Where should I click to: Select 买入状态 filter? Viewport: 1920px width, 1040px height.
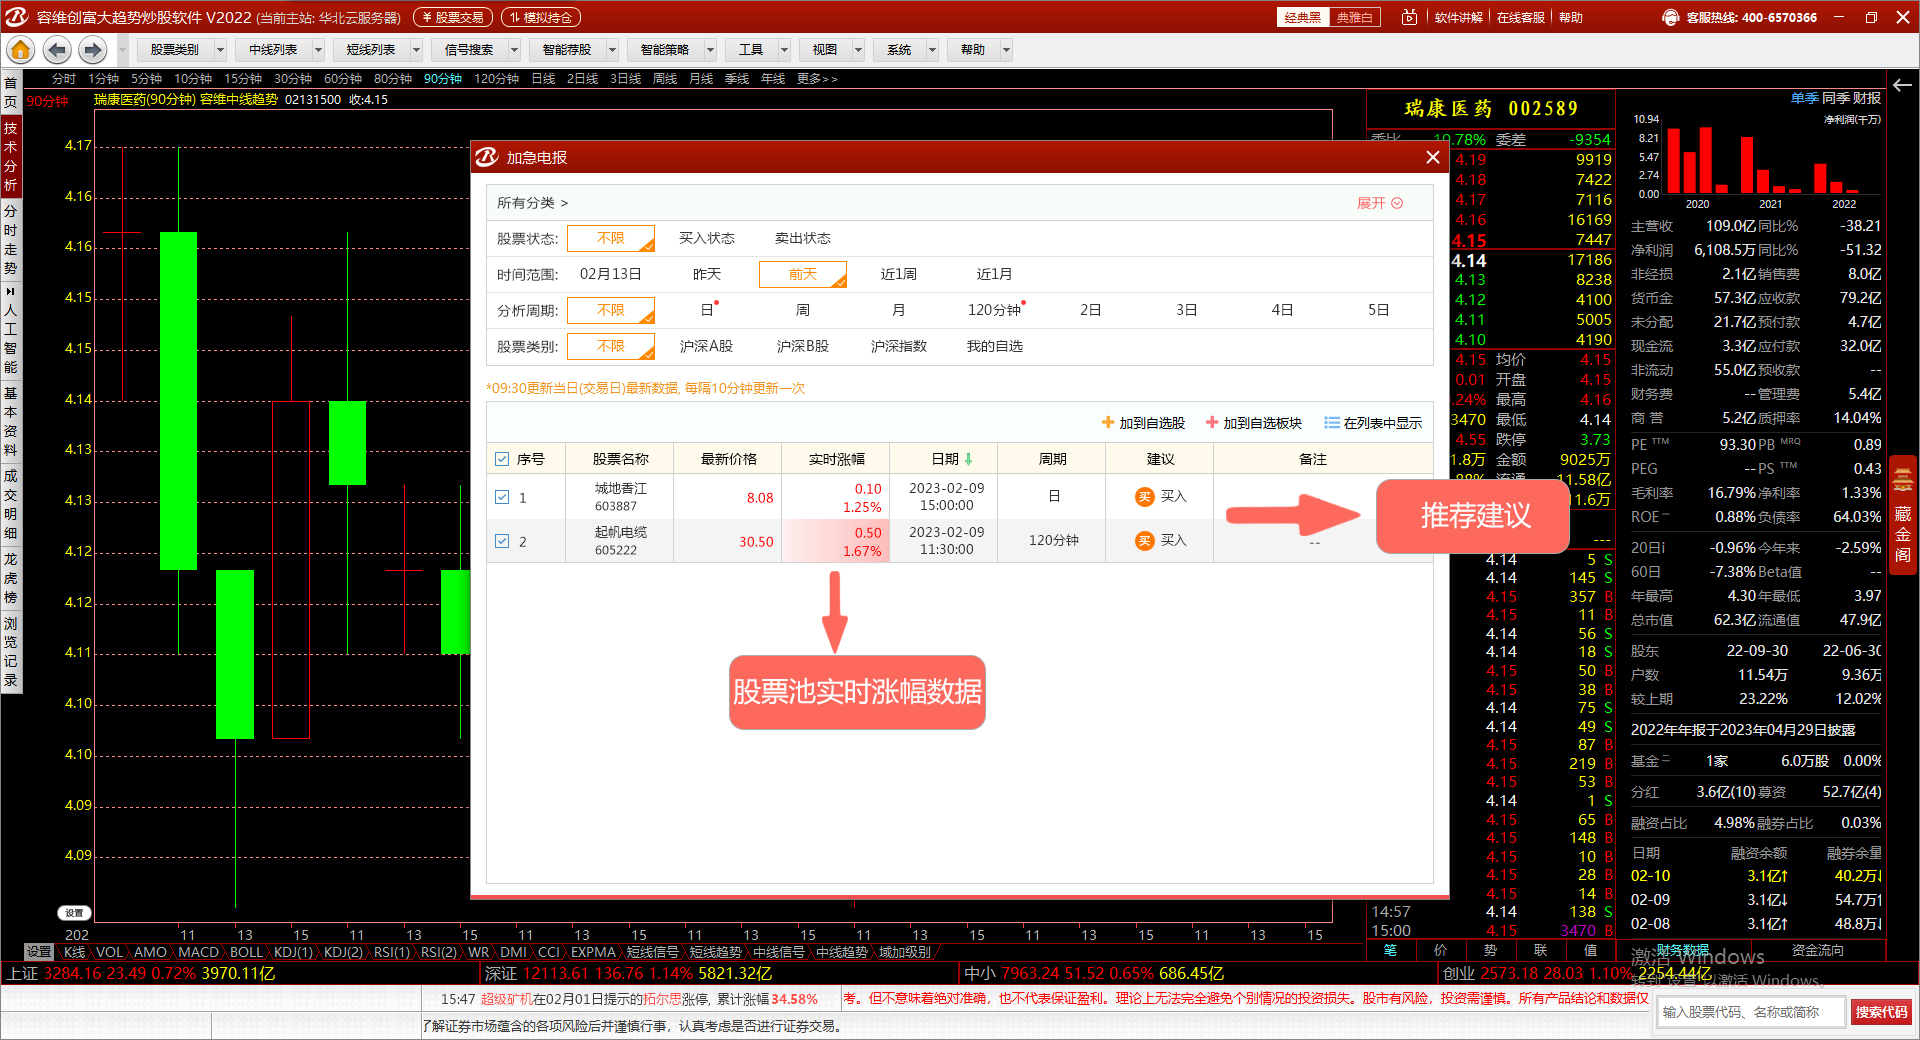pos(707,238)
